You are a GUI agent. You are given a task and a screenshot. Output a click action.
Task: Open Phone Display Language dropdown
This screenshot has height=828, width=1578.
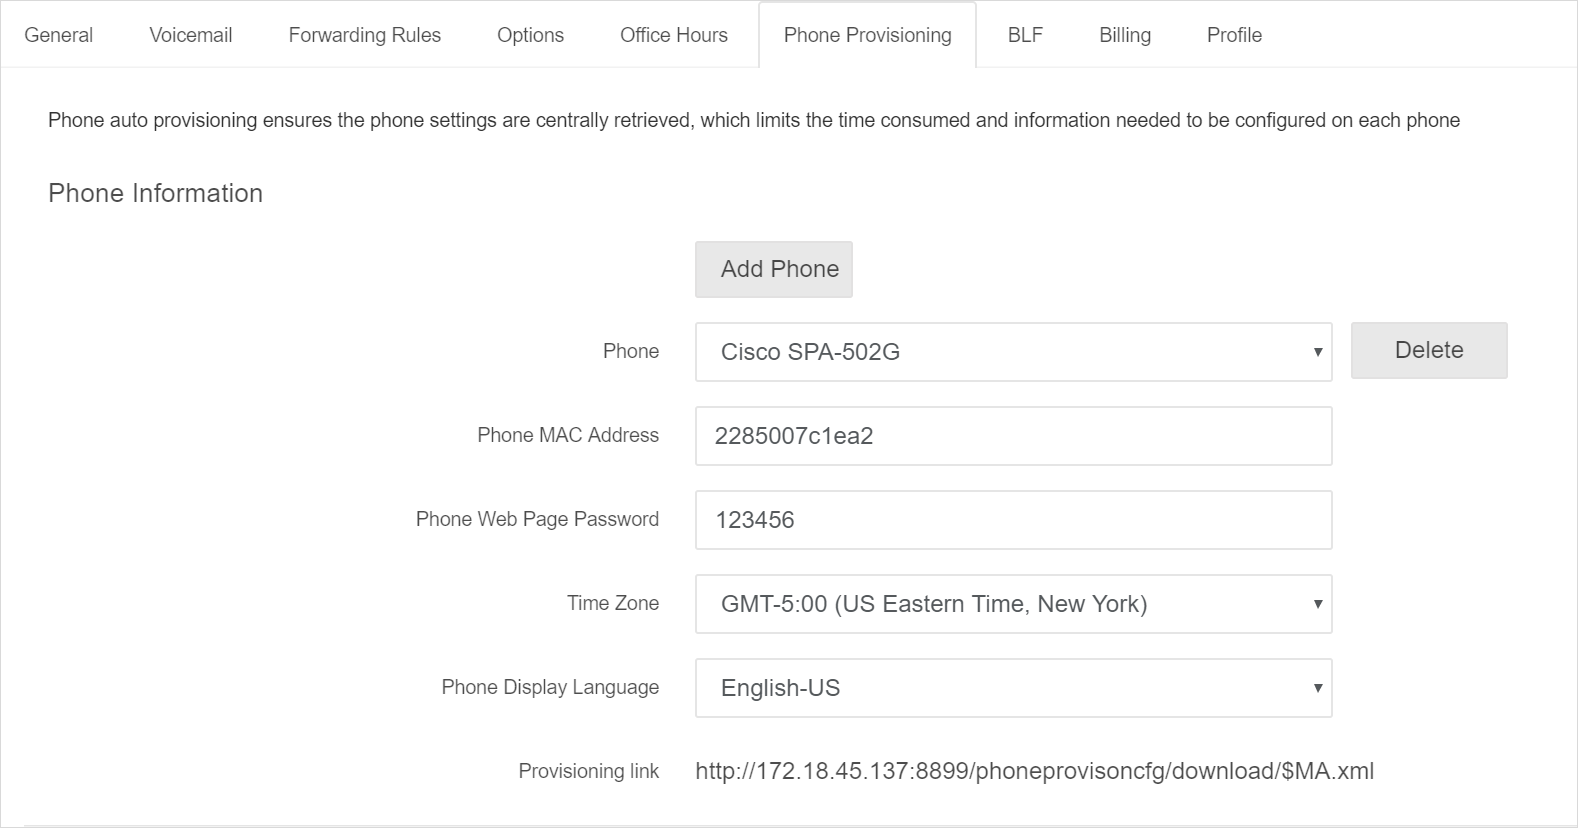coord(1014,688)
